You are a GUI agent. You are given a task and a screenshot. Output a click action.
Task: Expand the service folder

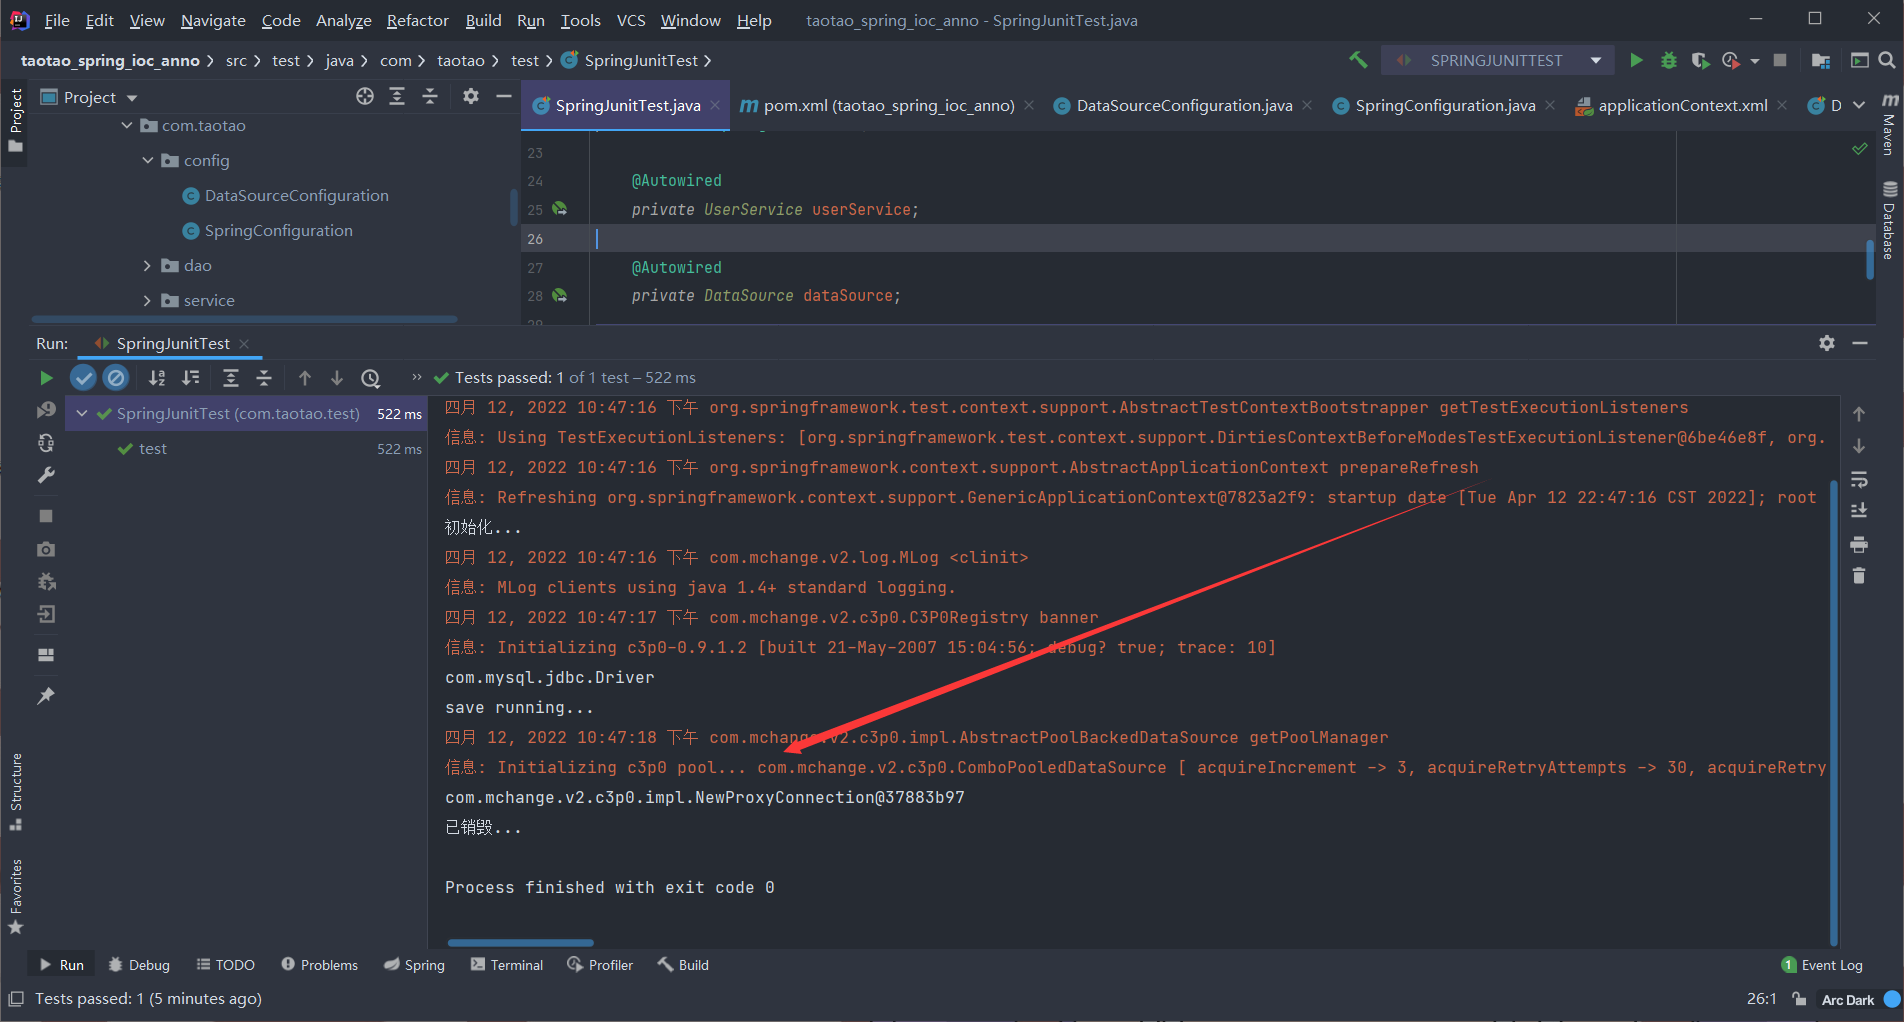pos(148,301)
